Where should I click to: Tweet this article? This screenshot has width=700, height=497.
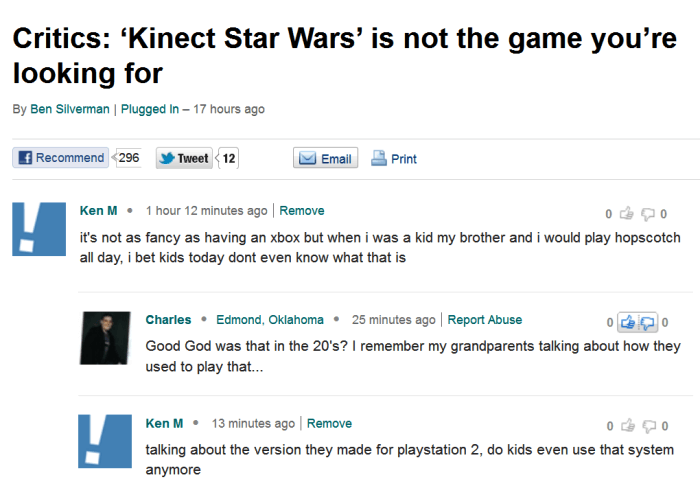click(x=184, y=158)
